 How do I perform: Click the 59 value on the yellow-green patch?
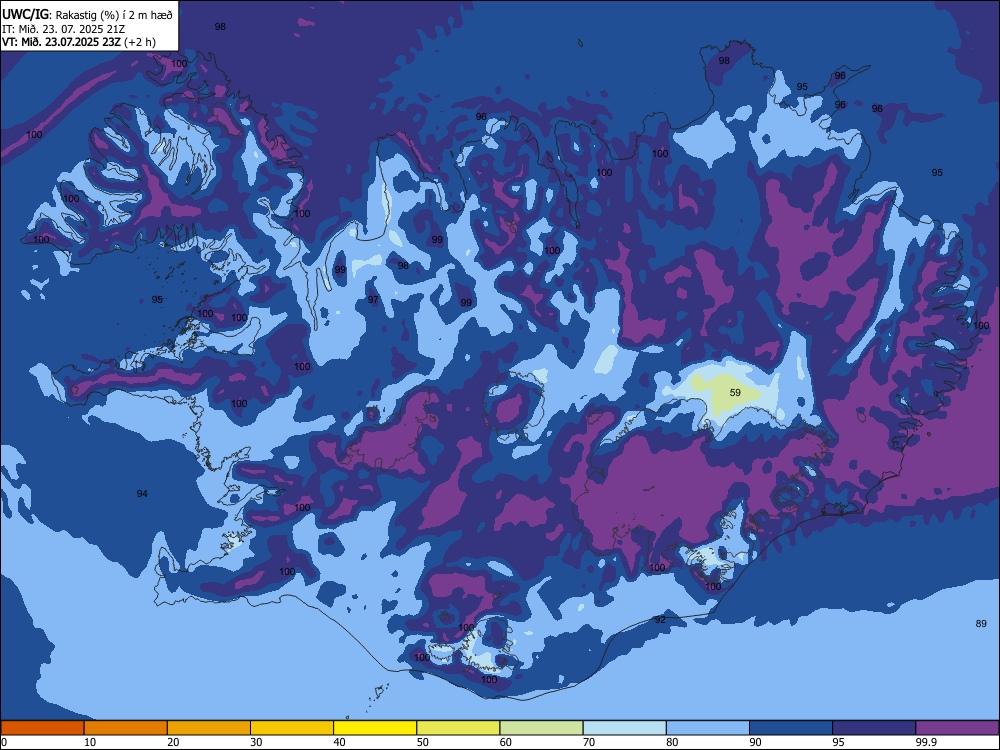pyautogui.click(x=735, y=393)
